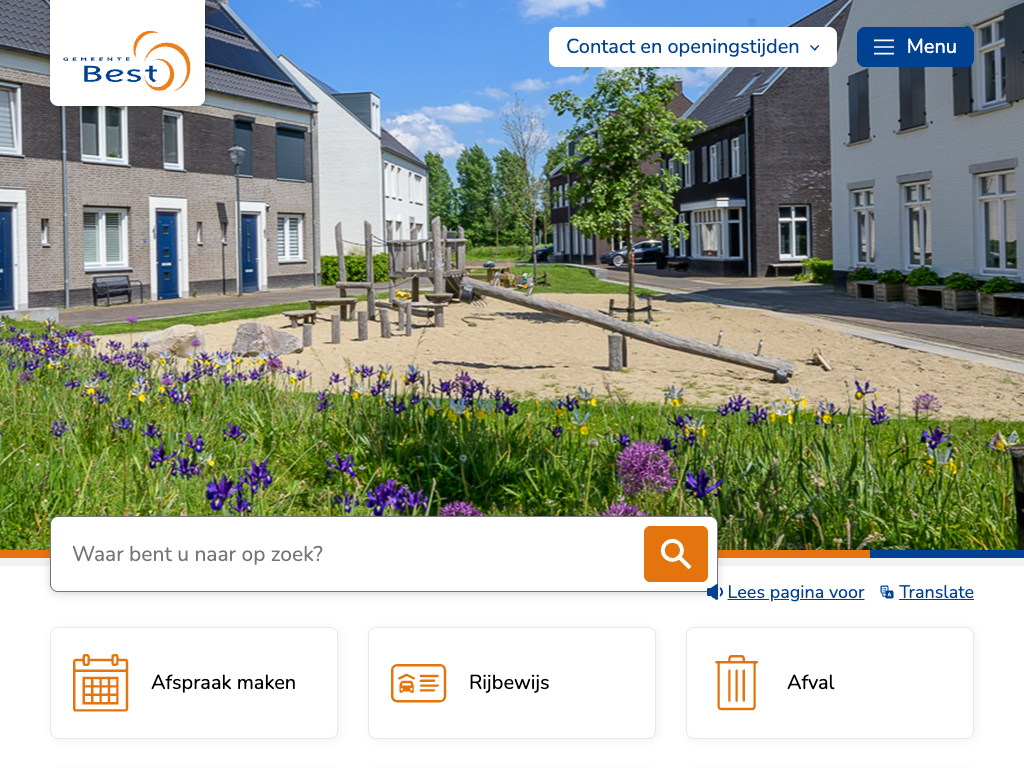
Task: Click the driving licence card icon
Action: click(418, 683)
